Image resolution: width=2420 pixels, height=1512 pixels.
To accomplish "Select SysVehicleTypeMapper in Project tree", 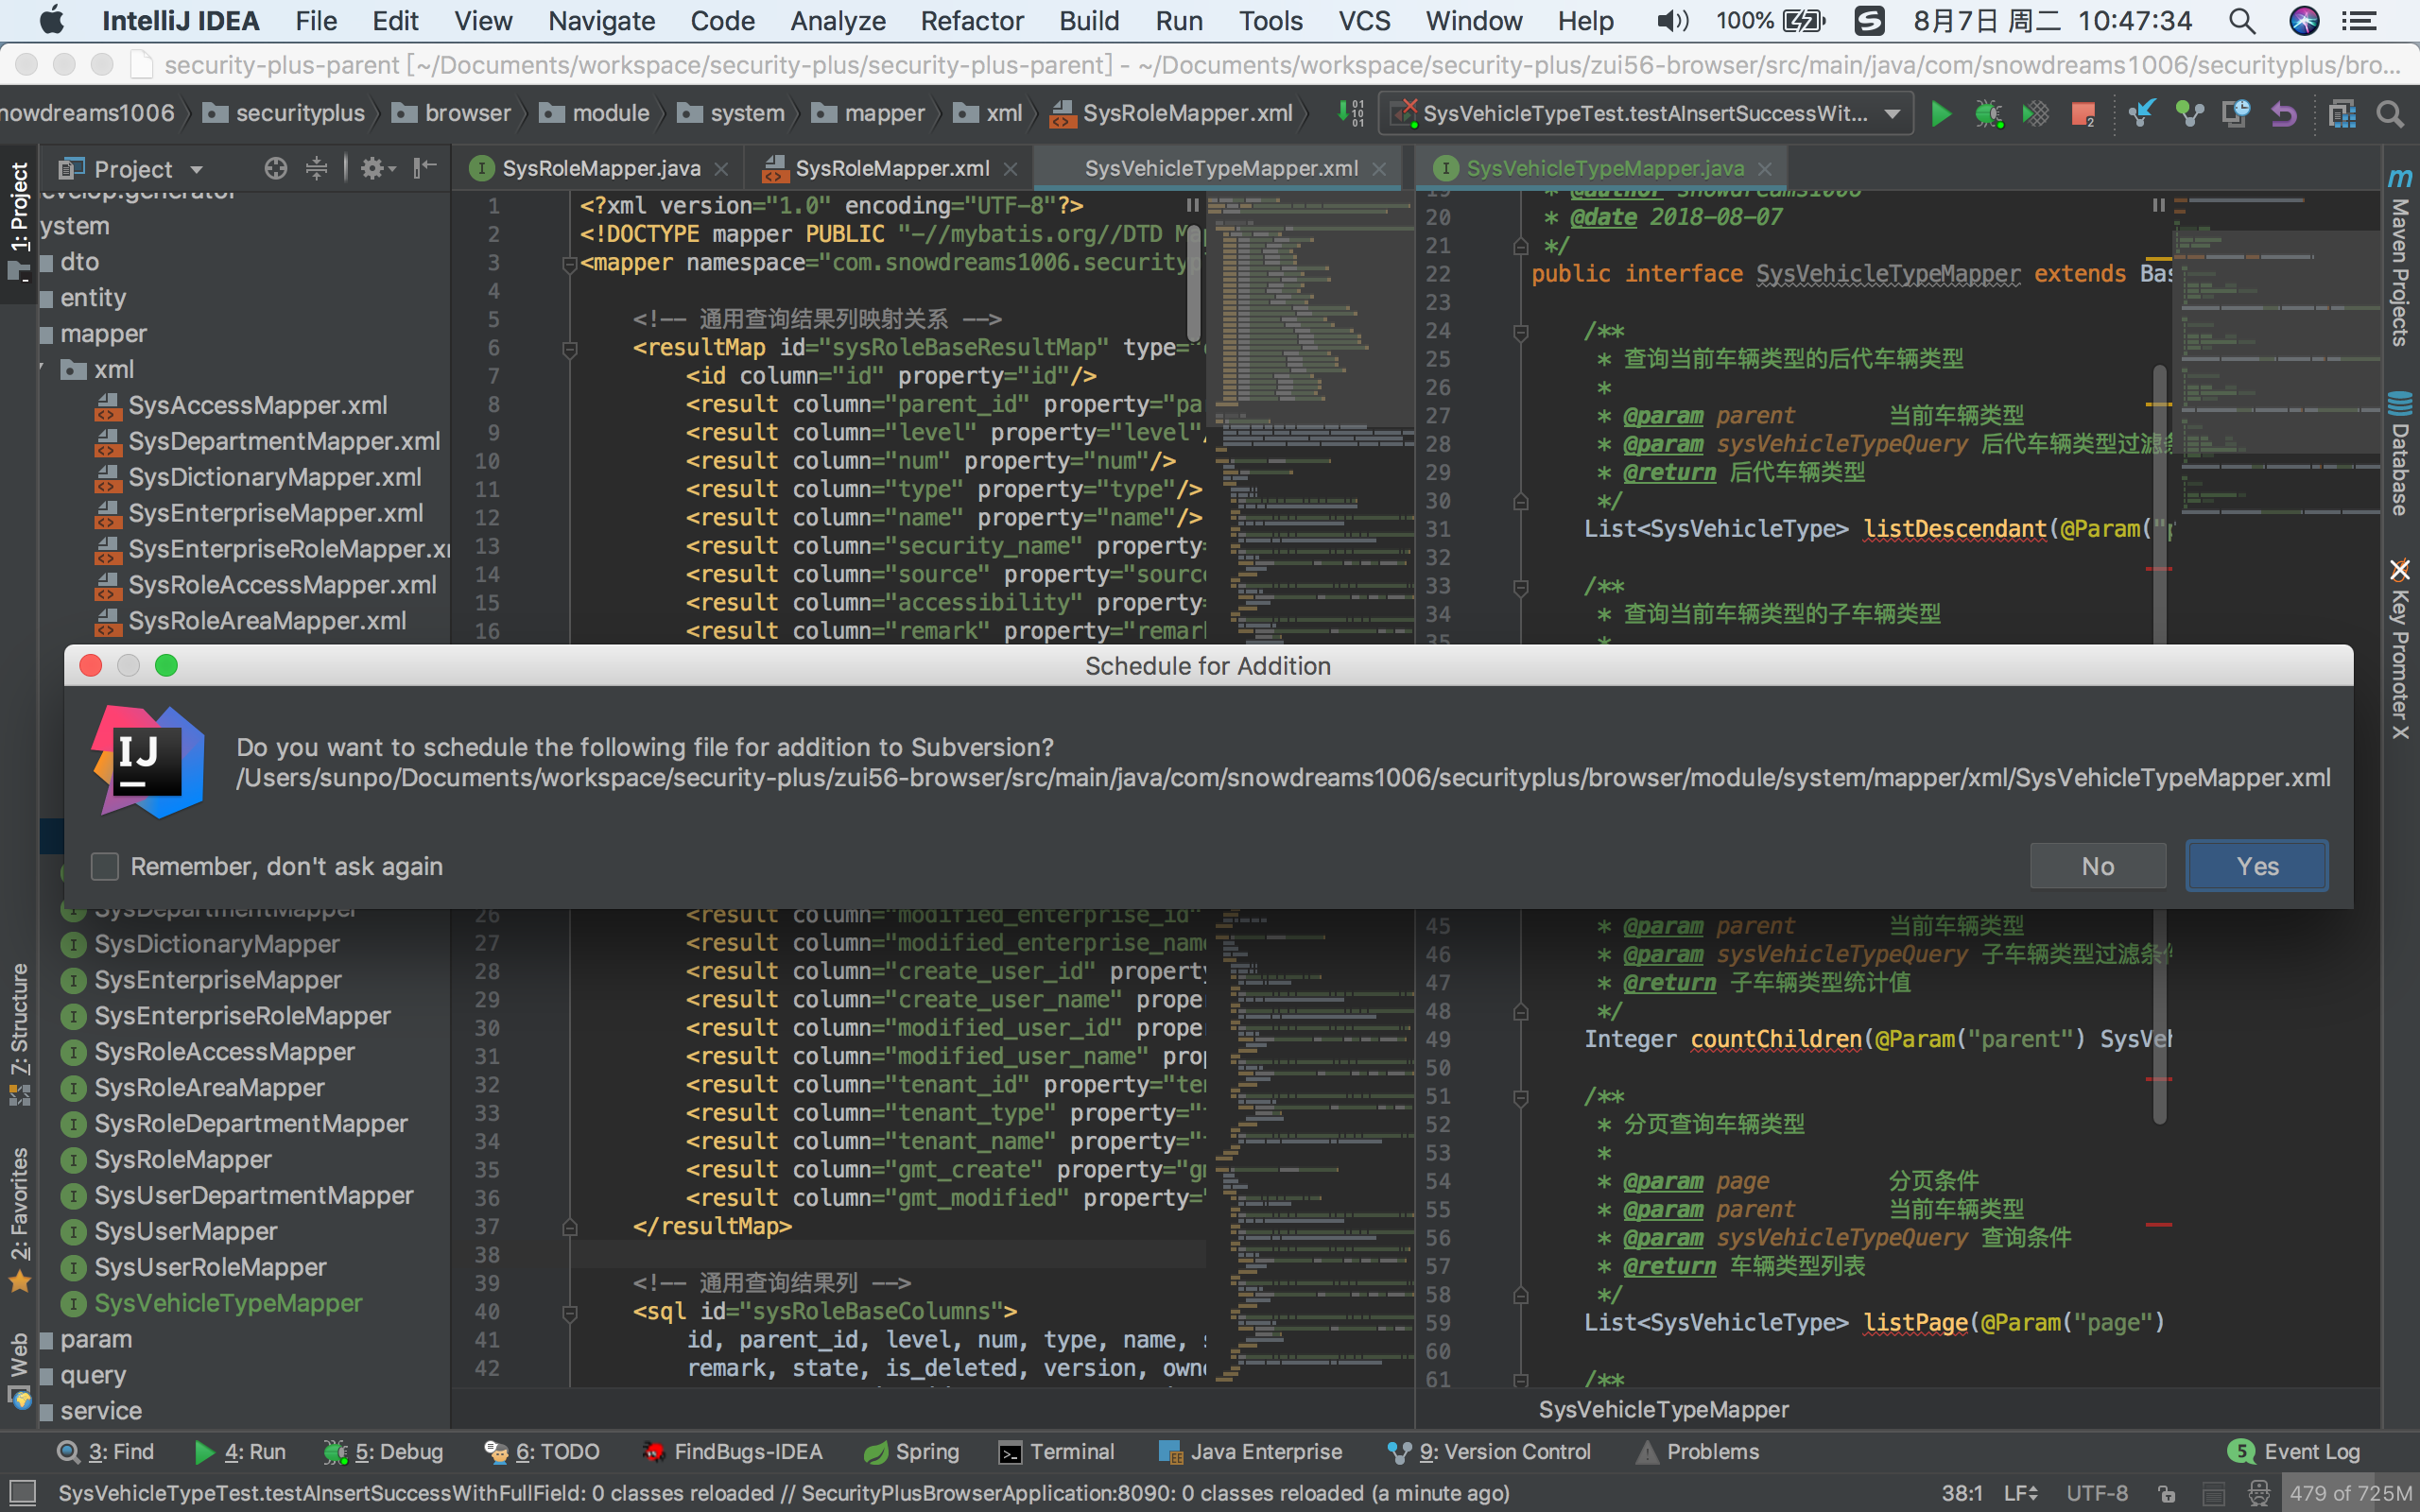I will [x=228, y=1303].
